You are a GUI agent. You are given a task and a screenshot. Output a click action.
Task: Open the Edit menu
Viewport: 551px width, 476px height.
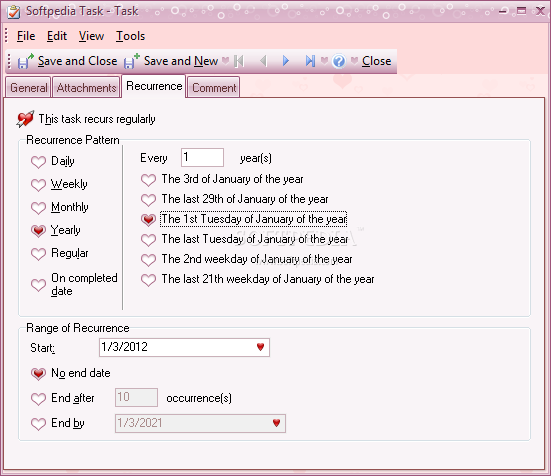[x=57, y=36]
